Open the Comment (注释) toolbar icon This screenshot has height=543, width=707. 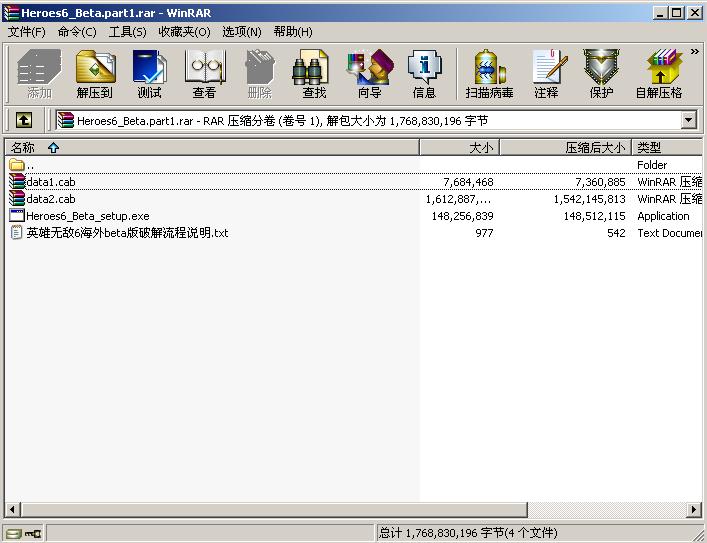pyautogui.click(x=546, y=74)
